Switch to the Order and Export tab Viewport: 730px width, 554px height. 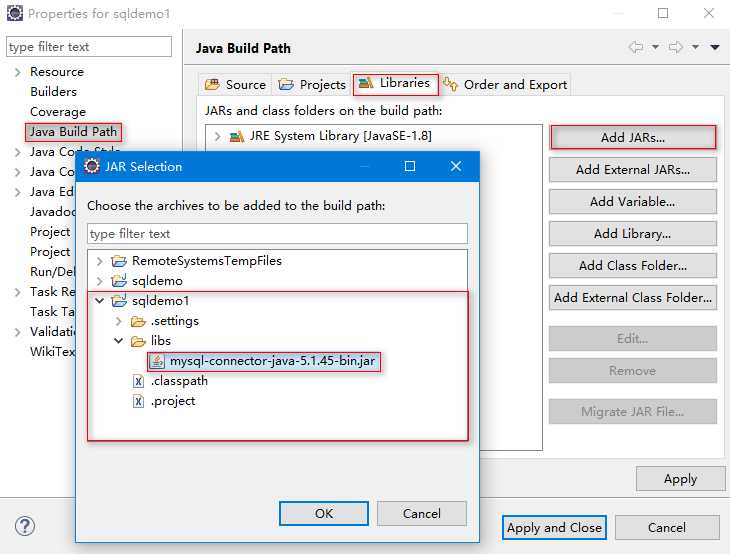click(x=505, y=85)
